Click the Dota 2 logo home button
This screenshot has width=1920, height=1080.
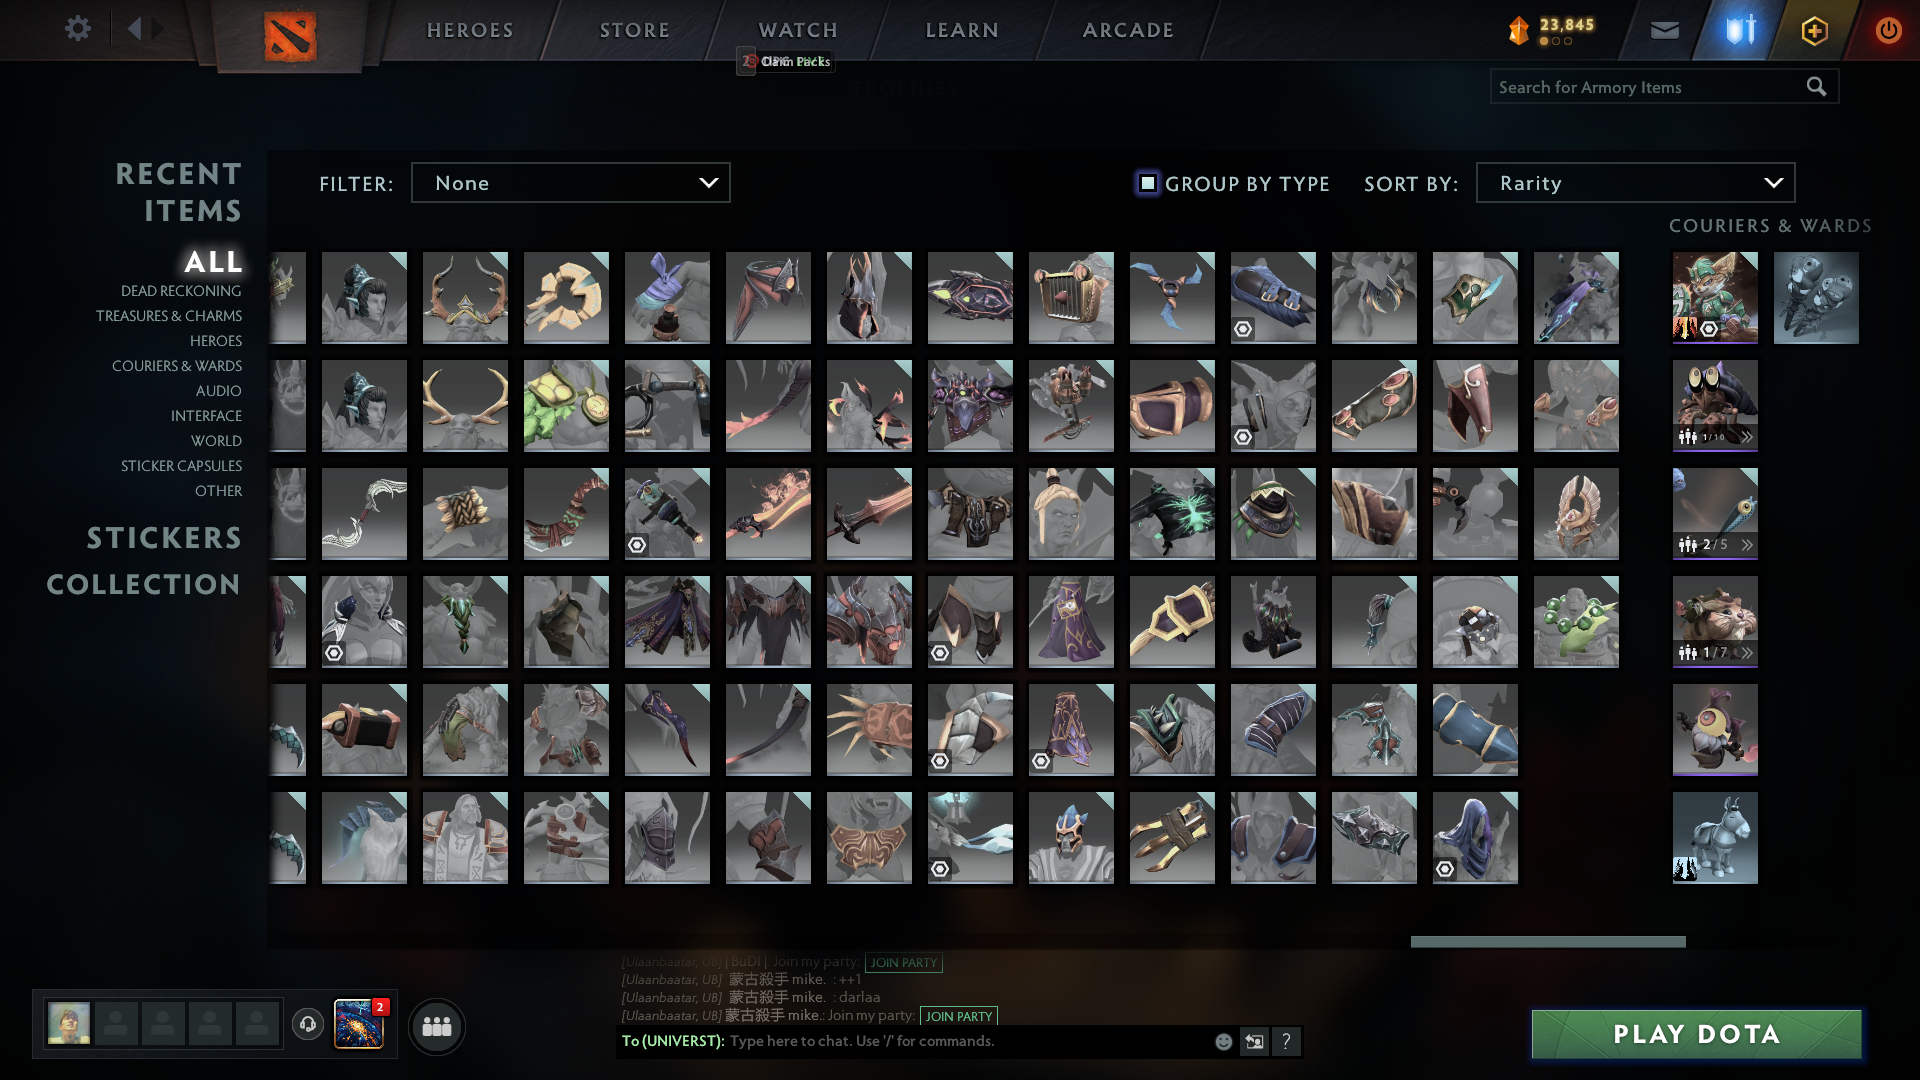[290, 36]
